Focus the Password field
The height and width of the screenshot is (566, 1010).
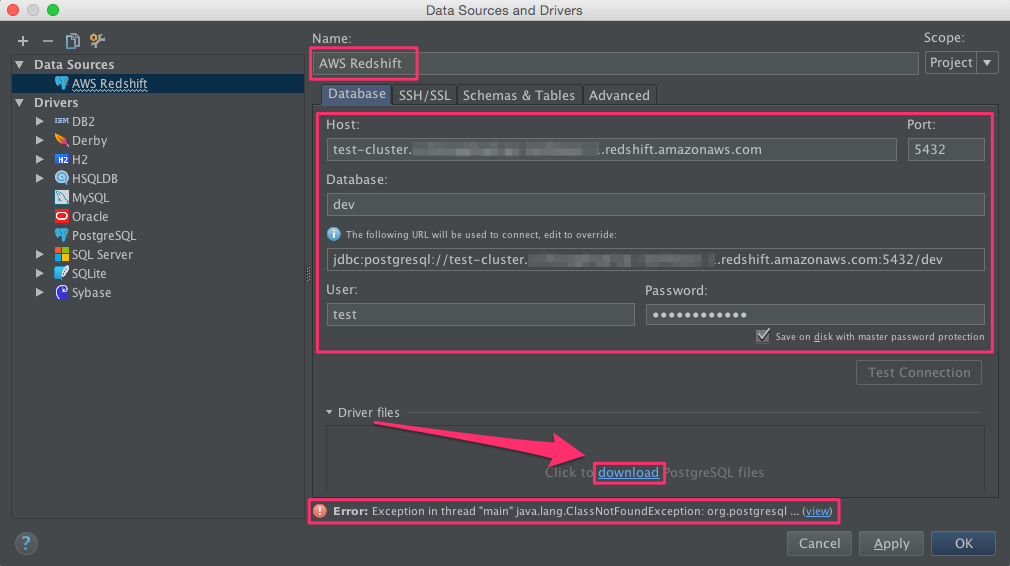click(815, 314)
